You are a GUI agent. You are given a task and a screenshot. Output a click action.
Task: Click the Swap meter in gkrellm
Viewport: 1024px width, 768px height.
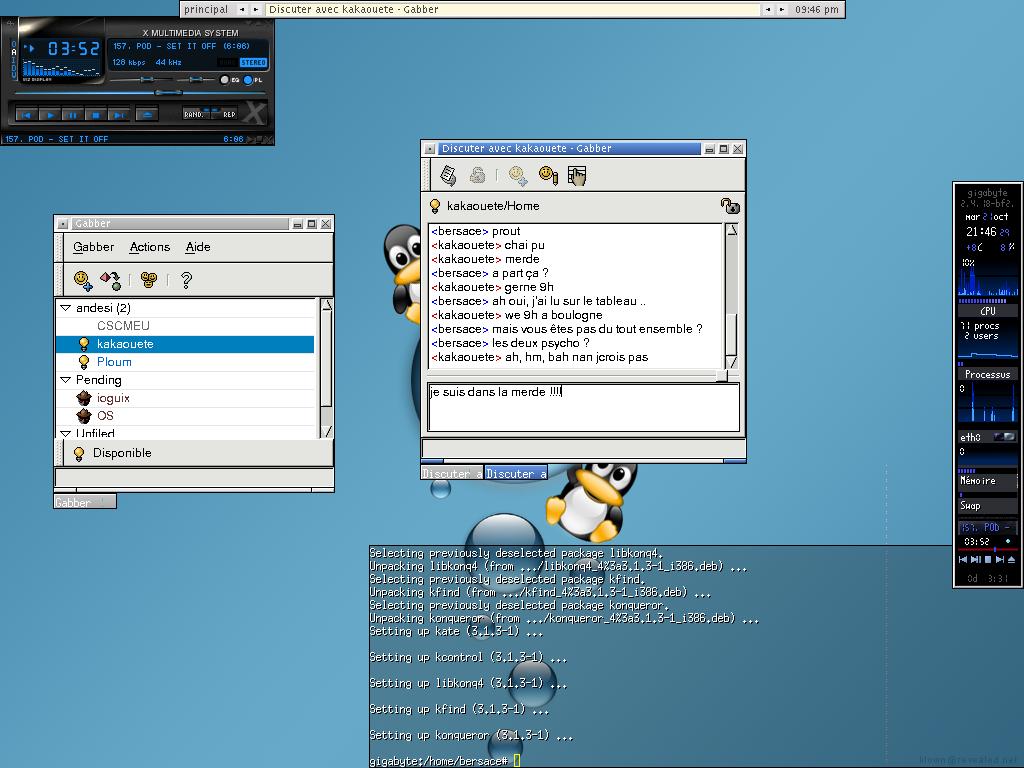pyautogui.click(x=987, y=506)
